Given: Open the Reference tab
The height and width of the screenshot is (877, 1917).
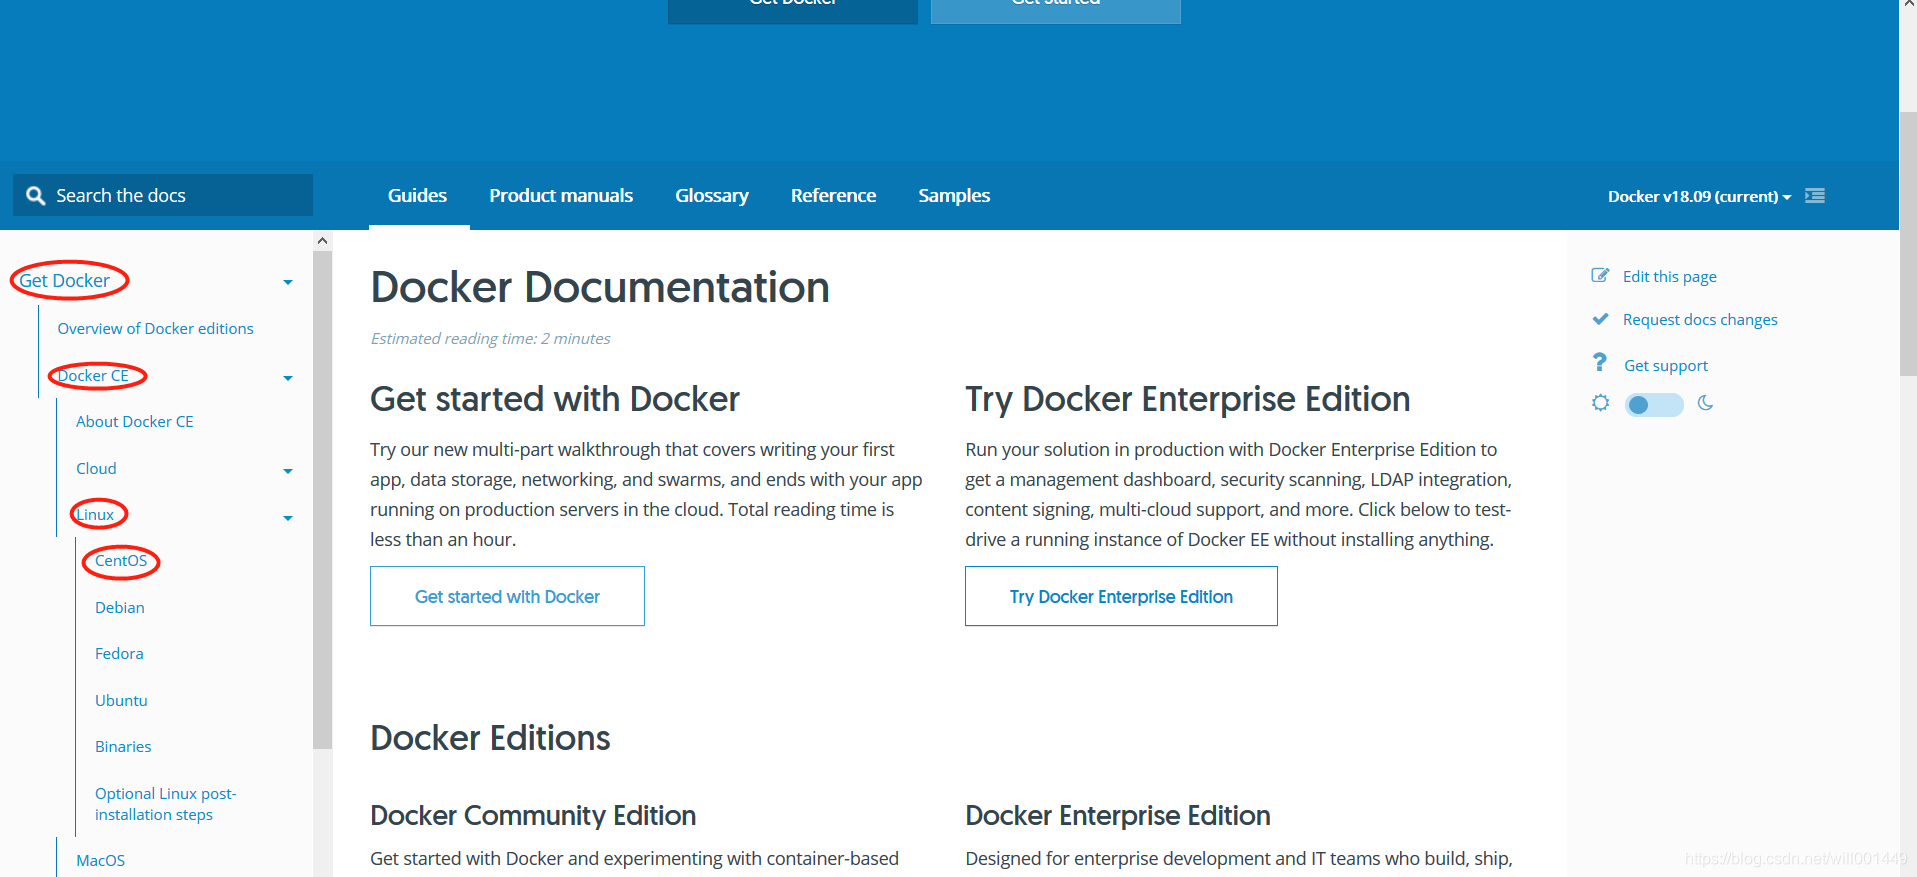Looking at the screenshot, I should (x=833, y=196).
